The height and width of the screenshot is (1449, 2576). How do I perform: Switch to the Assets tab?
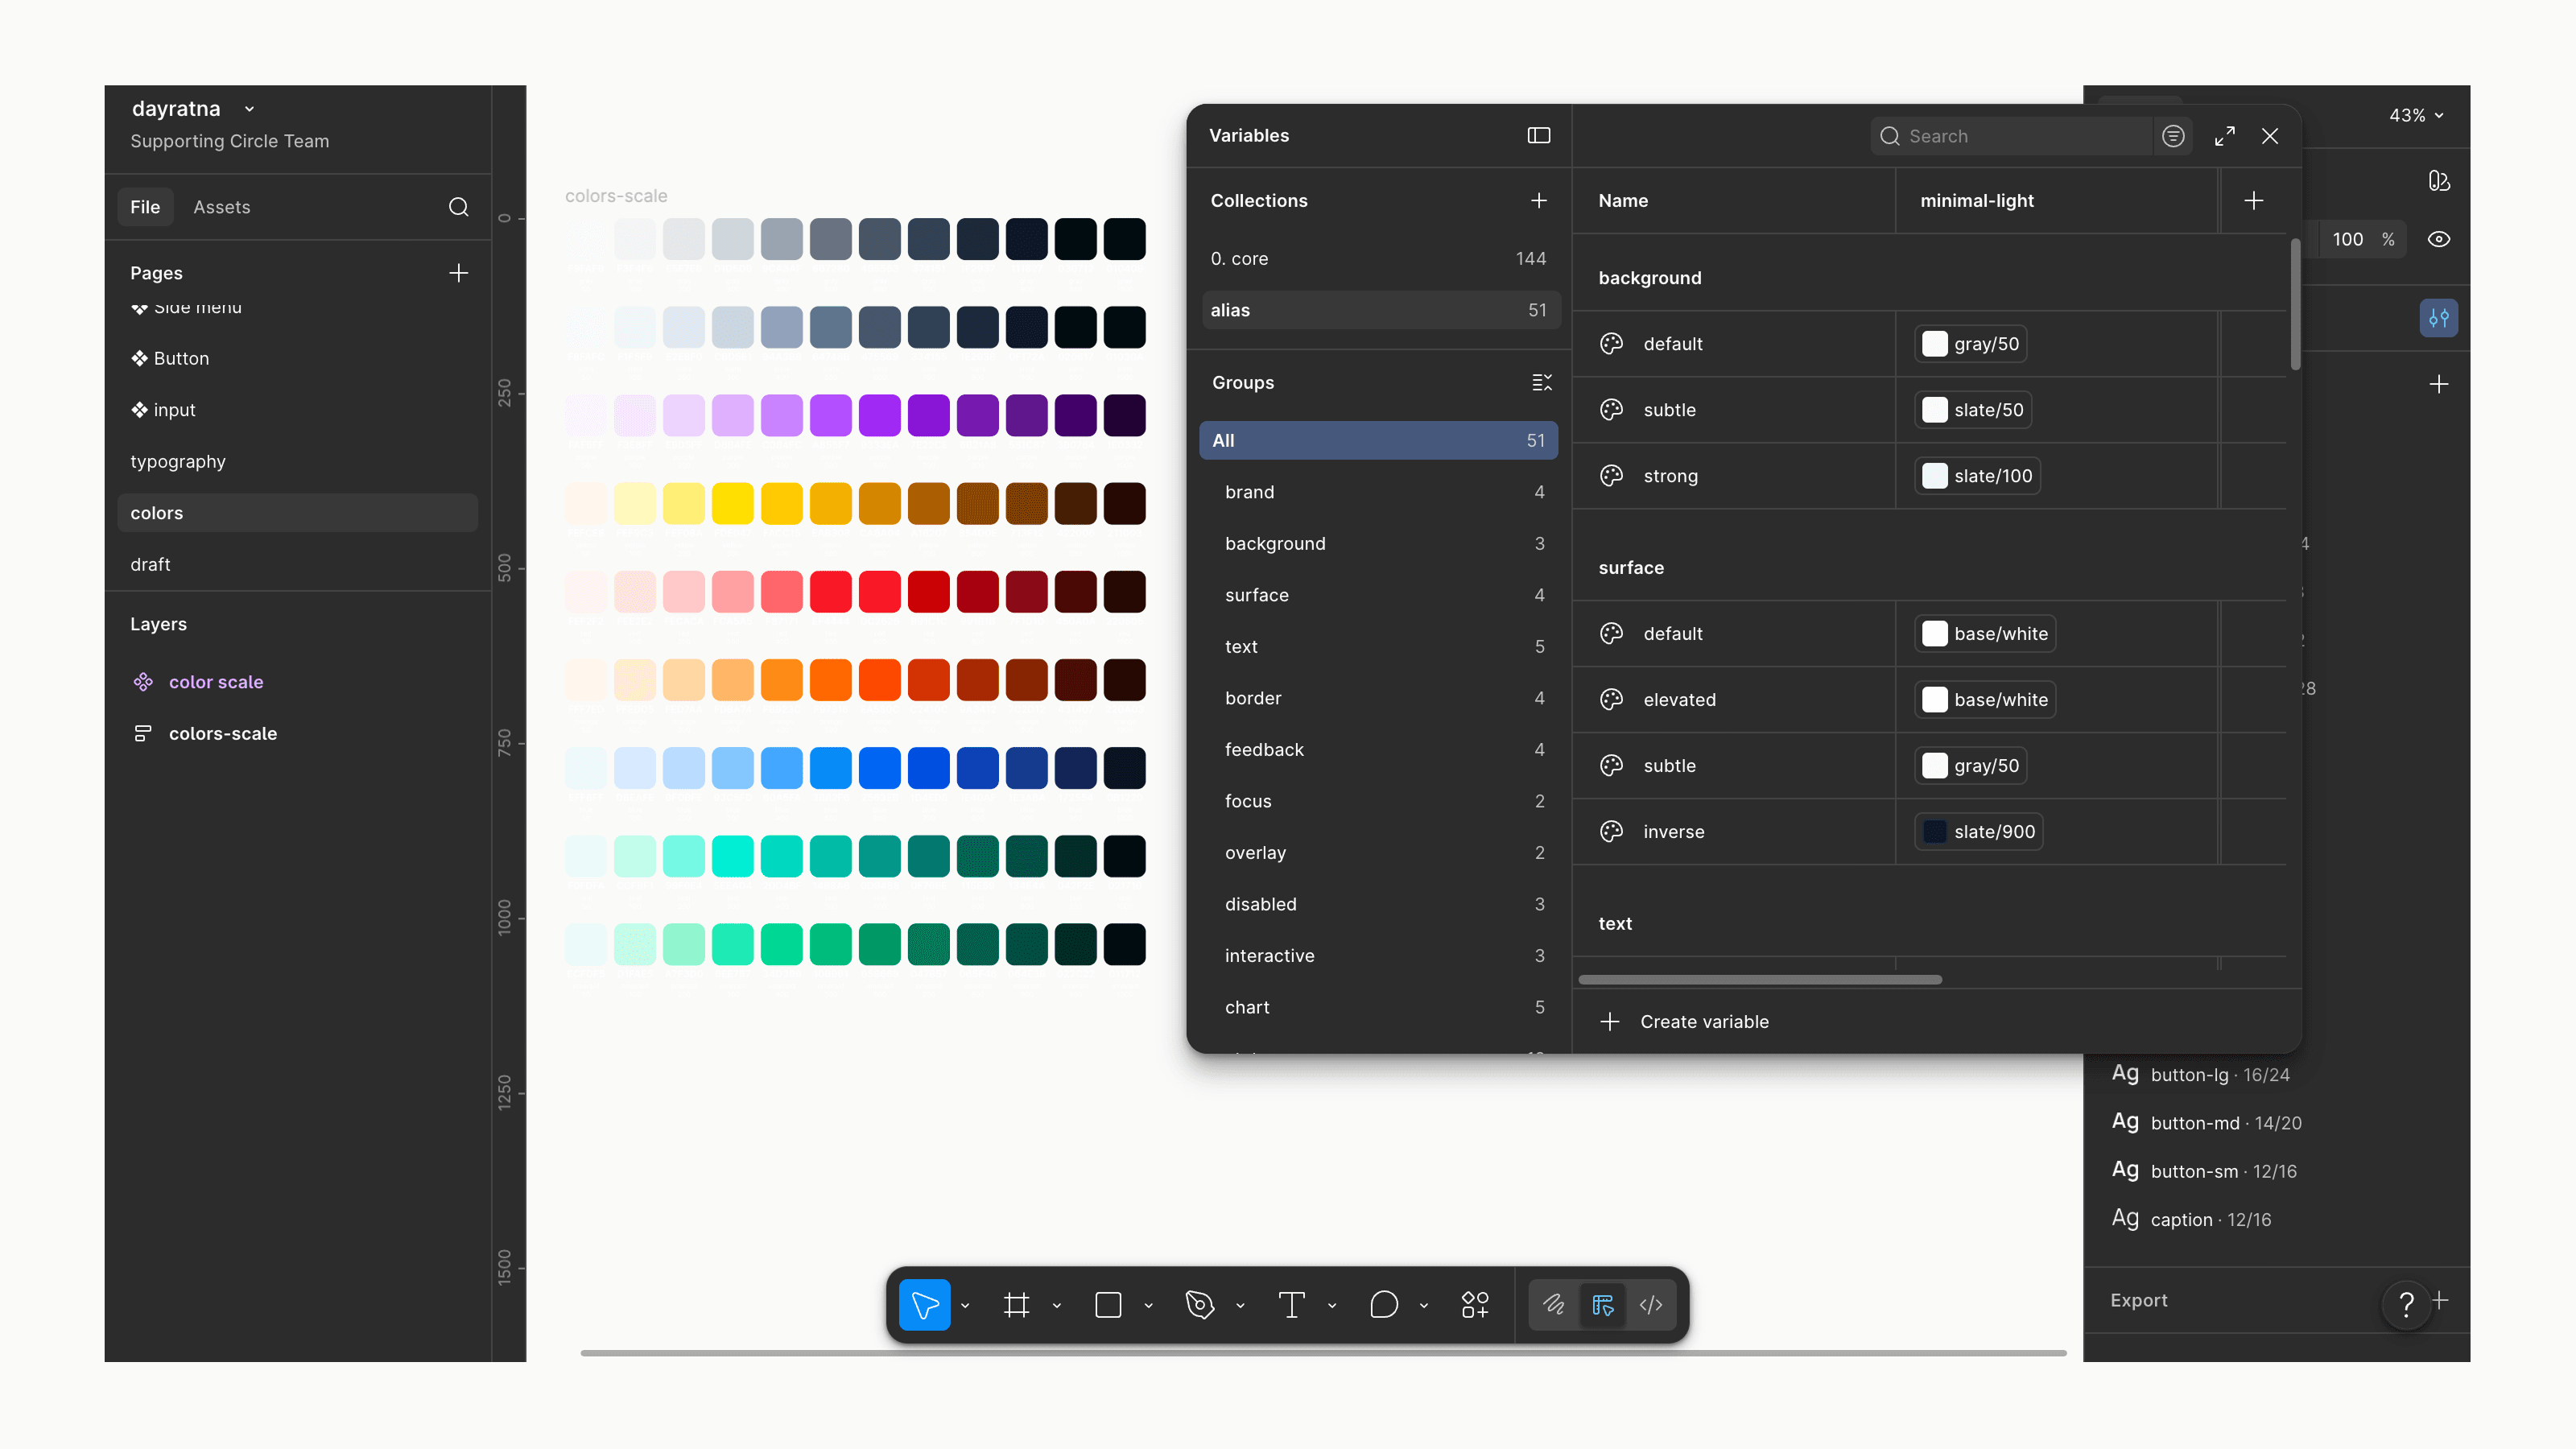click(x=222, y=207)
